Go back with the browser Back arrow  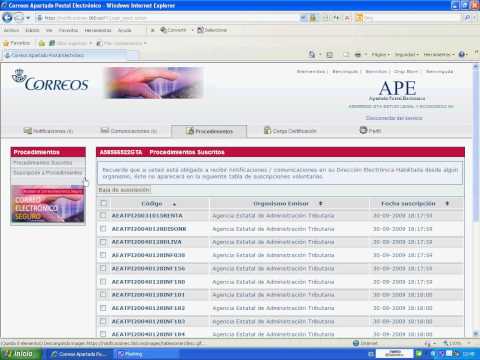click(7, 17)
